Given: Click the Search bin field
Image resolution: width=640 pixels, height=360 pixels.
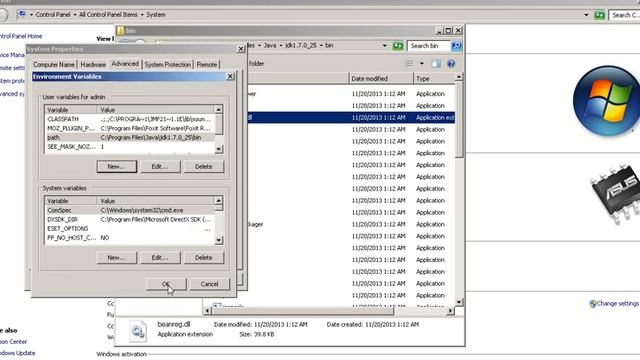Looking at the screenshot, I should [x=428, y=46].
